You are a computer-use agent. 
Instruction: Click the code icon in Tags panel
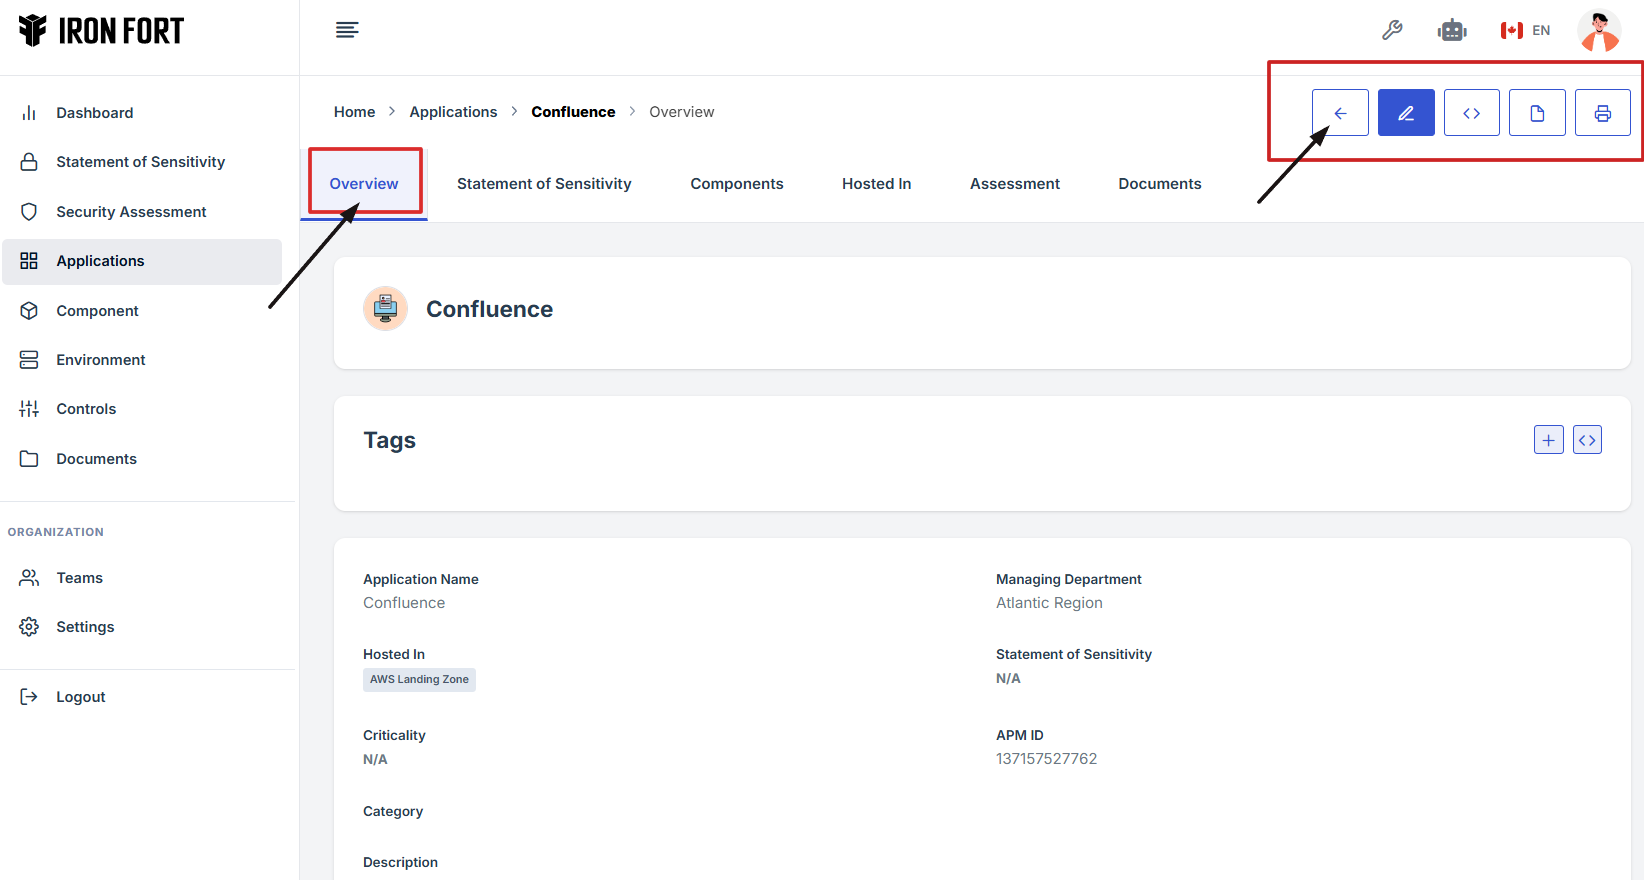pos(1587,440)
